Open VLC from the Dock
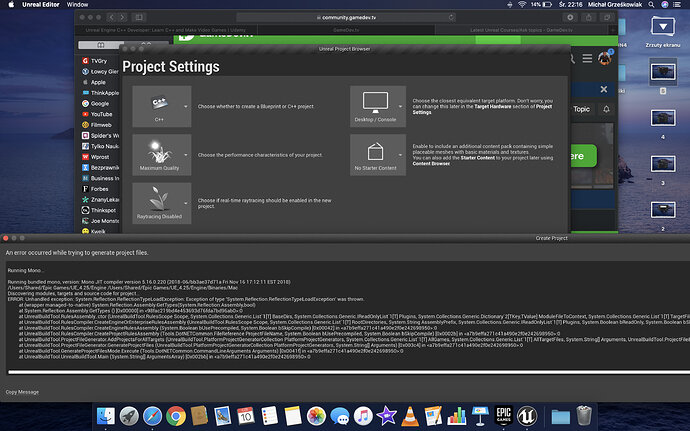 pyautogui.click(x=410, y=416)
